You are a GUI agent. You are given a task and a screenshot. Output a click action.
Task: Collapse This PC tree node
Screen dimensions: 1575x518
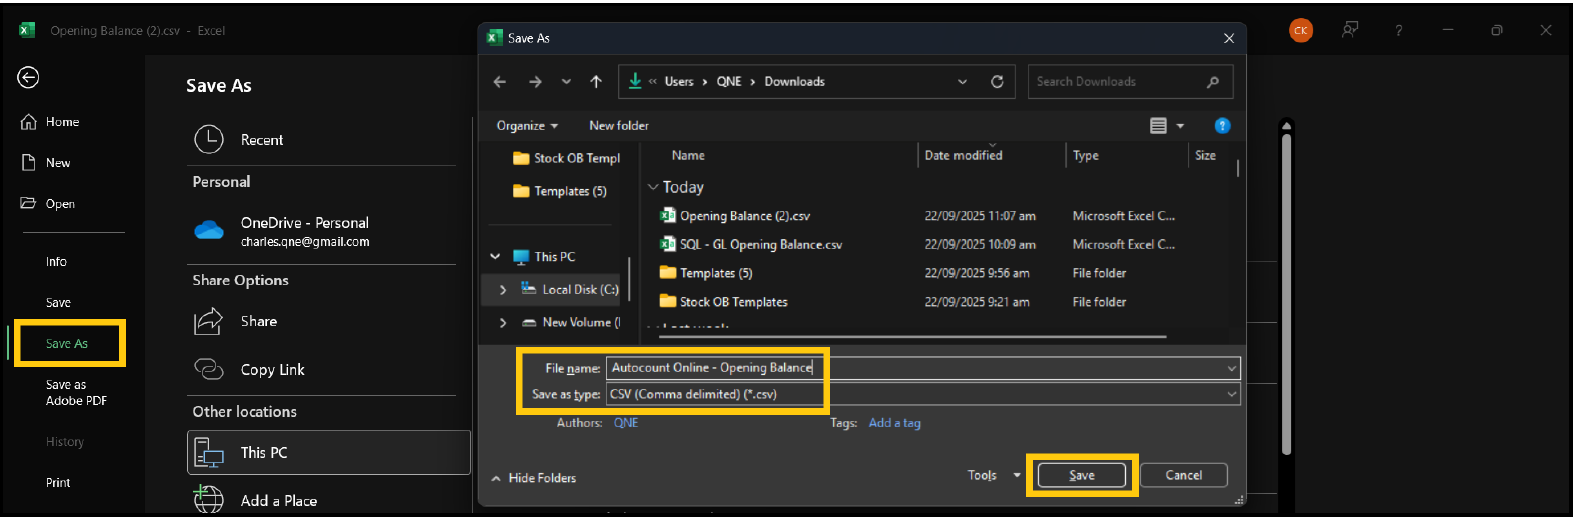[495, 257]
